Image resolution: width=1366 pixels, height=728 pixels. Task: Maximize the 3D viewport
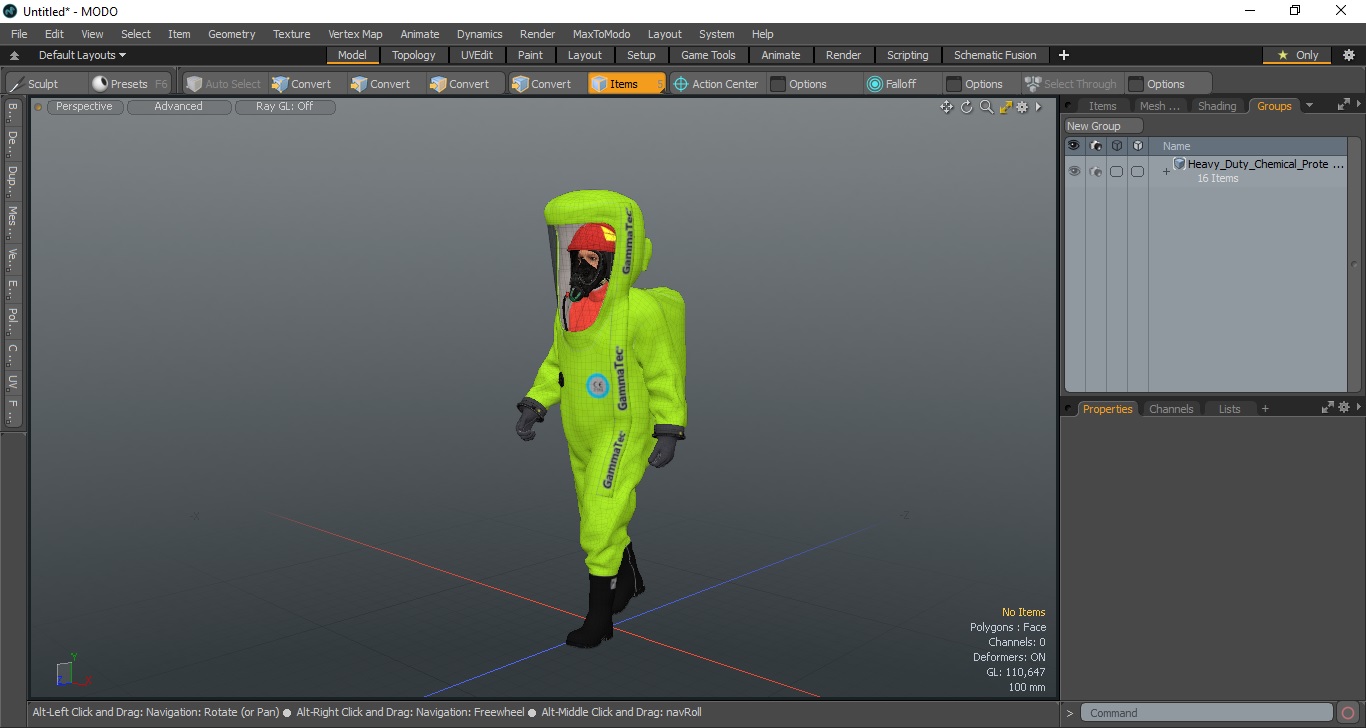[1005, 107]
